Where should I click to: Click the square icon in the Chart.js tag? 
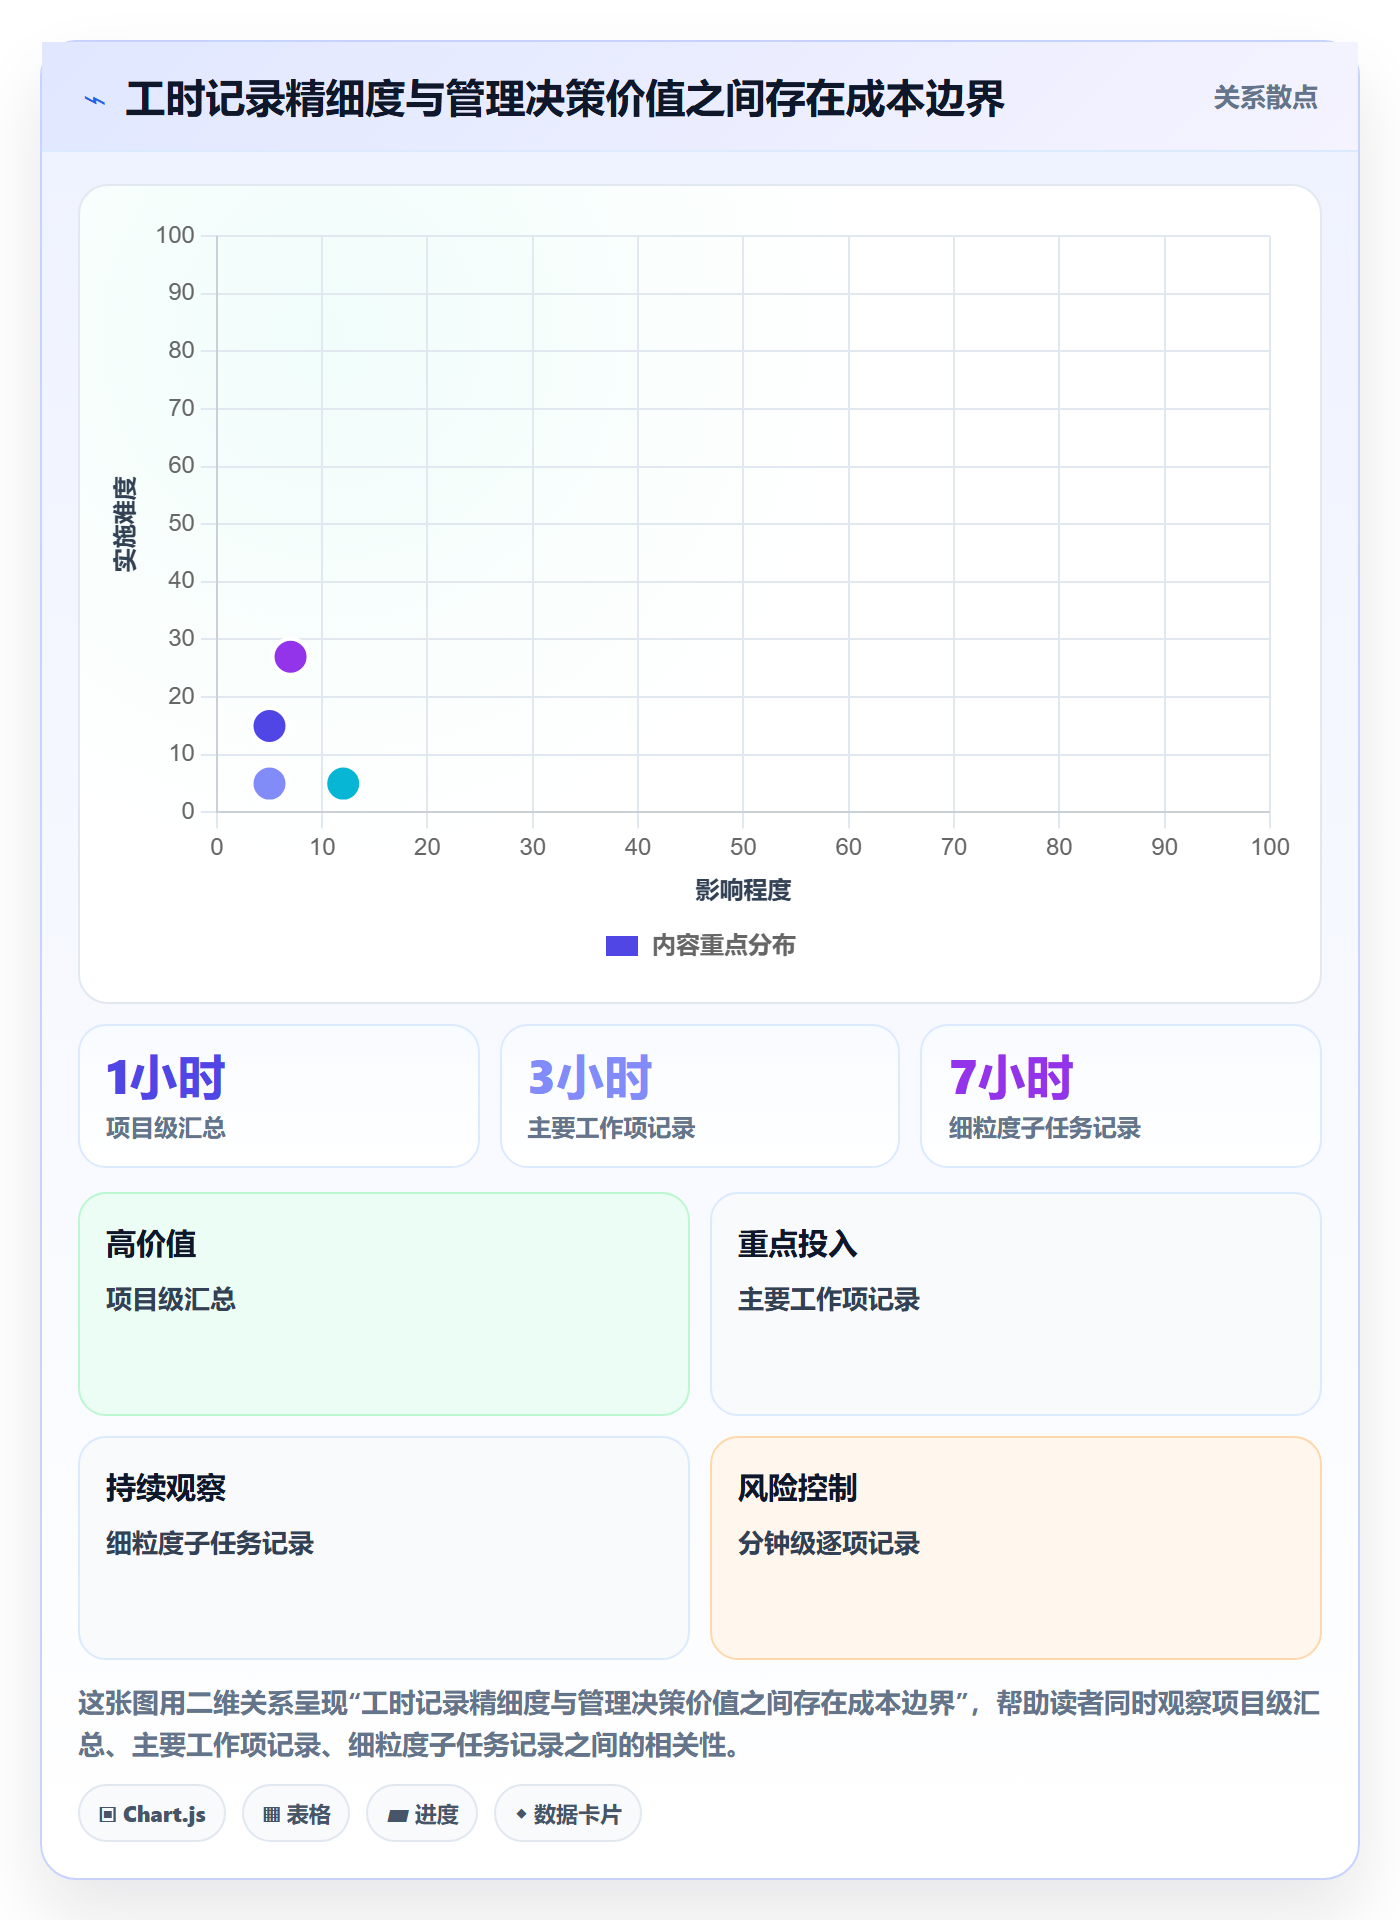pos(108,1815)
